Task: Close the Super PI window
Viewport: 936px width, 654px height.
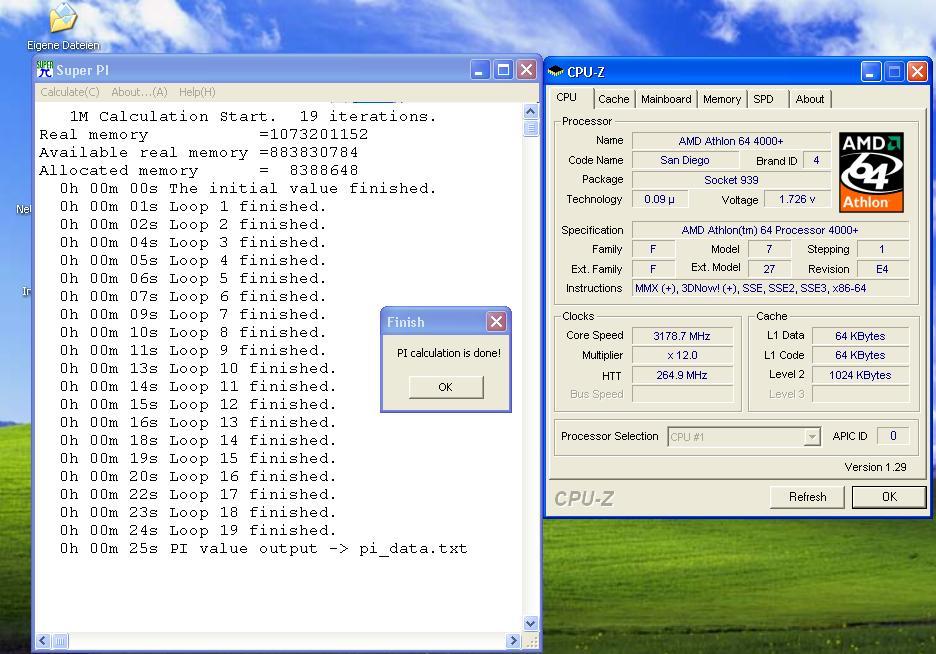Action: pyautogui.click(x=526, y=70)
